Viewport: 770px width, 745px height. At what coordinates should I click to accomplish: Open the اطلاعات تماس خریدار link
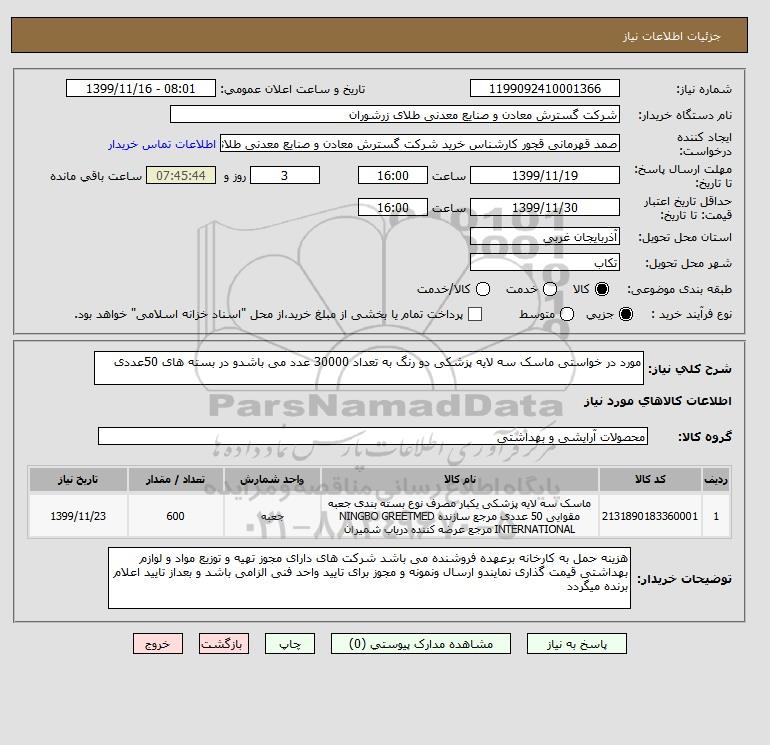point(162,144)
